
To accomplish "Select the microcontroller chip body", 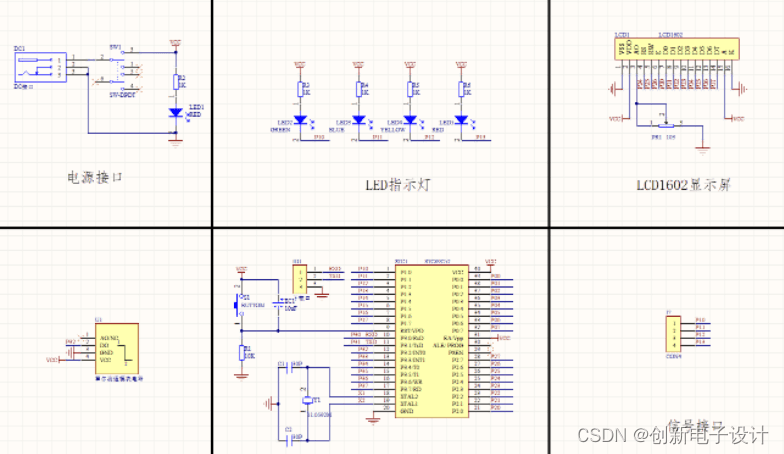I will (x=432, y=341).
